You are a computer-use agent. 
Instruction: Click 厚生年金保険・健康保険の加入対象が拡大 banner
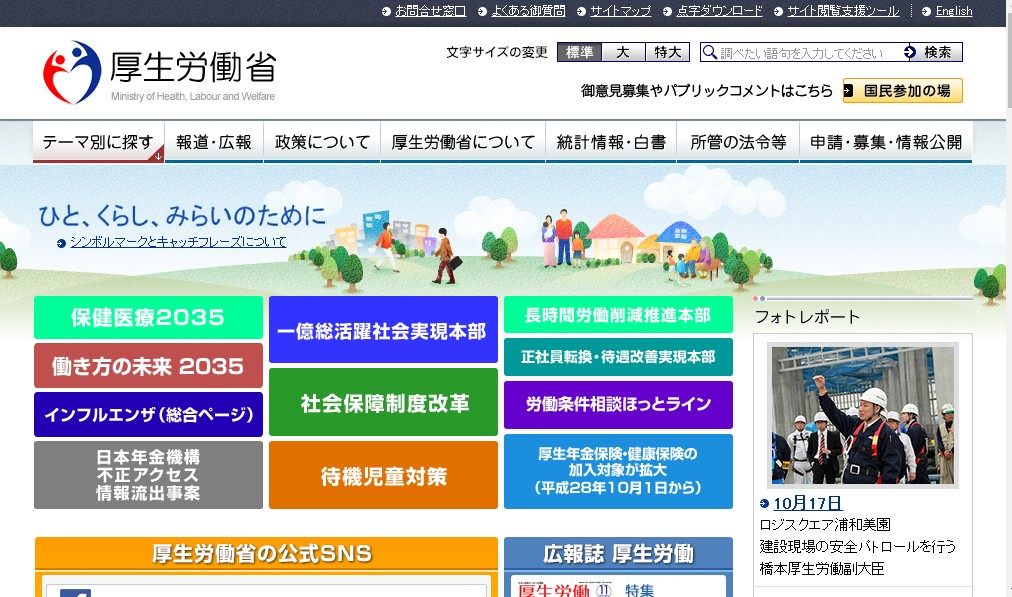618,471
